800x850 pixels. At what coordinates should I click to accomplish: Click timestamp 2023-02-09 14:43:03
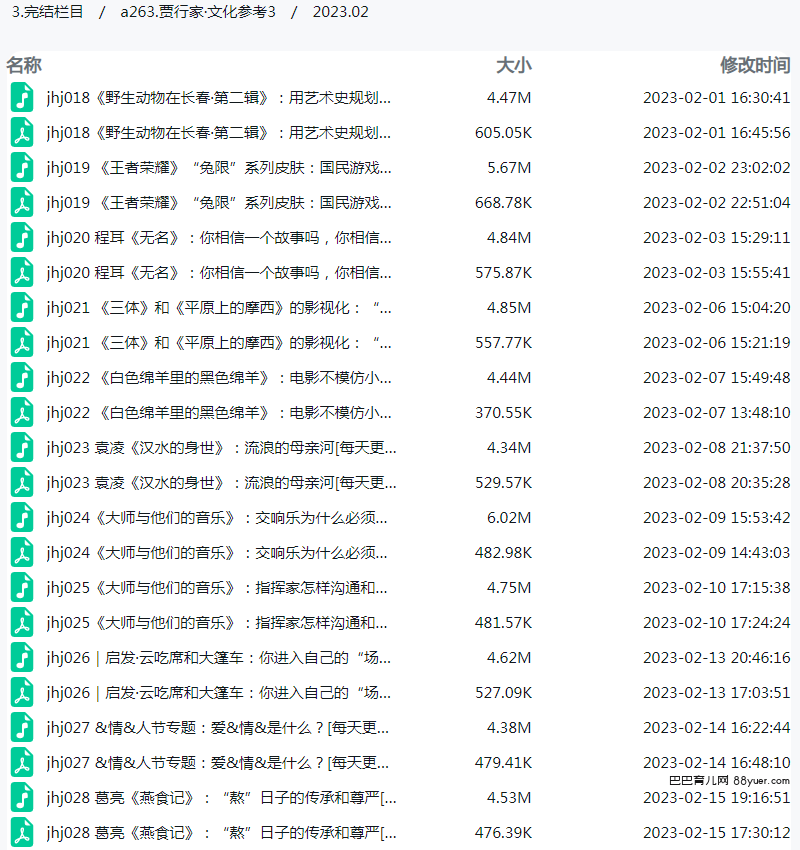(717, 552)
